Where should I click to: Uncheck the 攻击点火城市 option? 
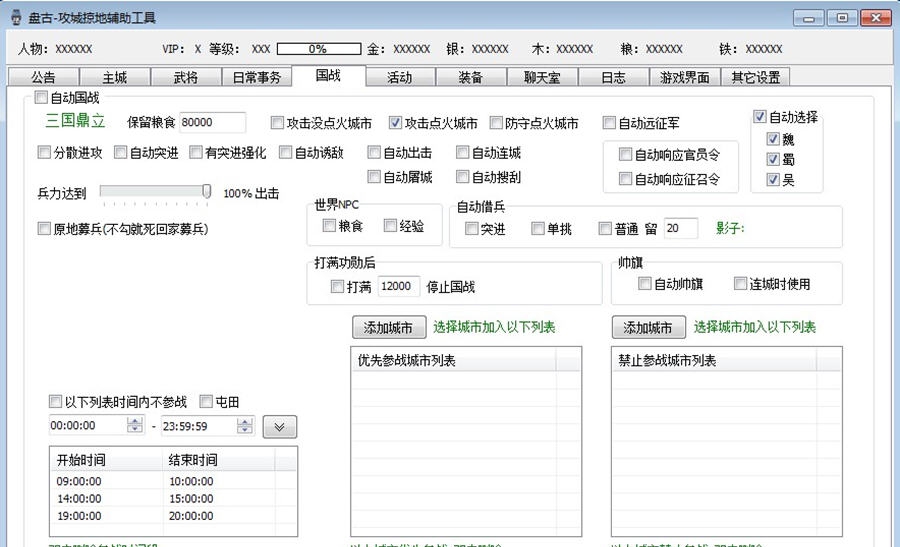pos(395,123)
